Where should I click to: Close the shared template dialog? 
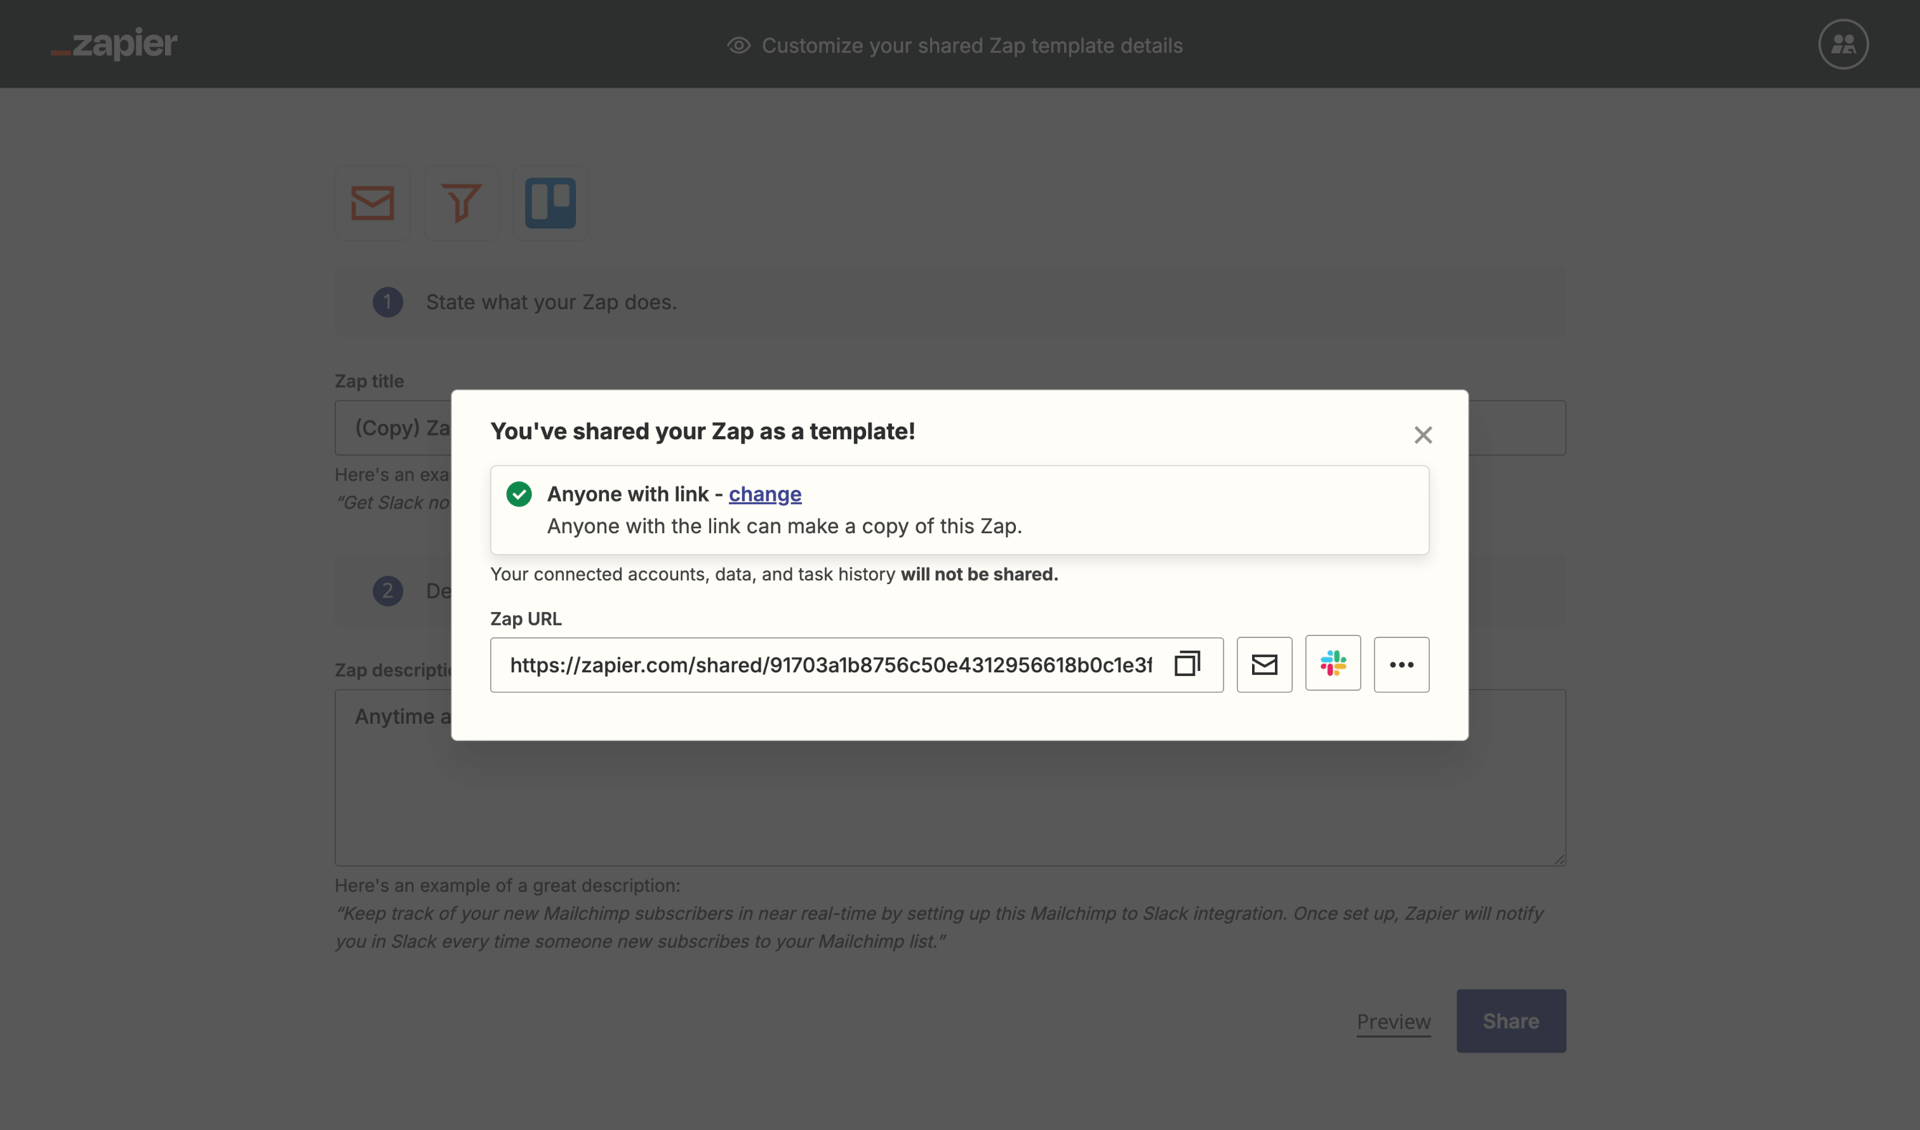pyautogui.click(x=1423, y=435)
